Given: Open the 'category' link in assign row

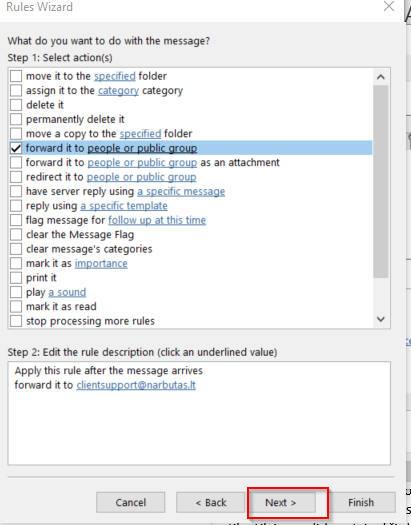Looking at the screenshot, I should coord(118,91).
